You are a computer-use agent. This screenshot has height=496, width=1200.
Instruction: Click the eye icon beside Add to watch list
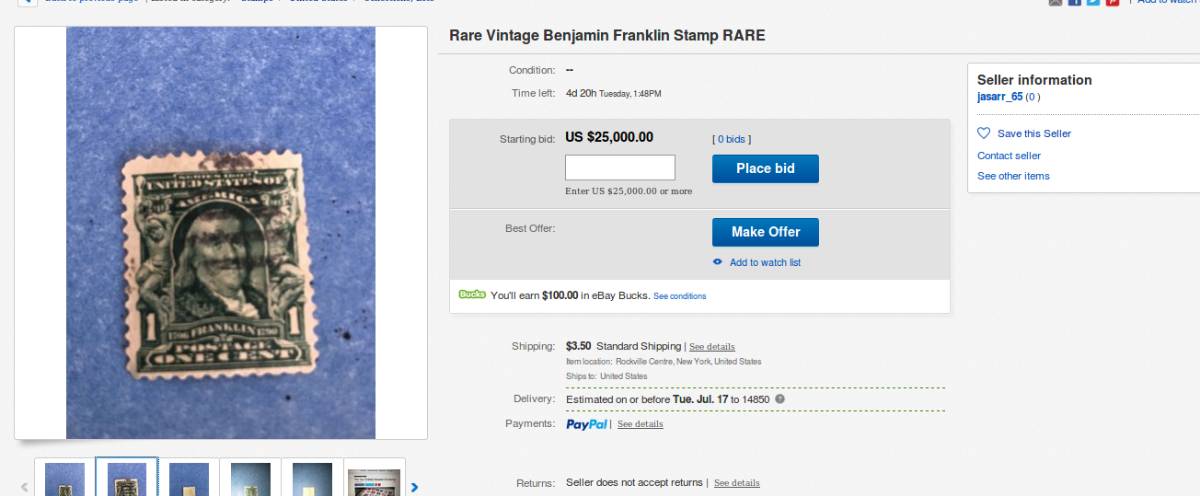pos(717,262)
